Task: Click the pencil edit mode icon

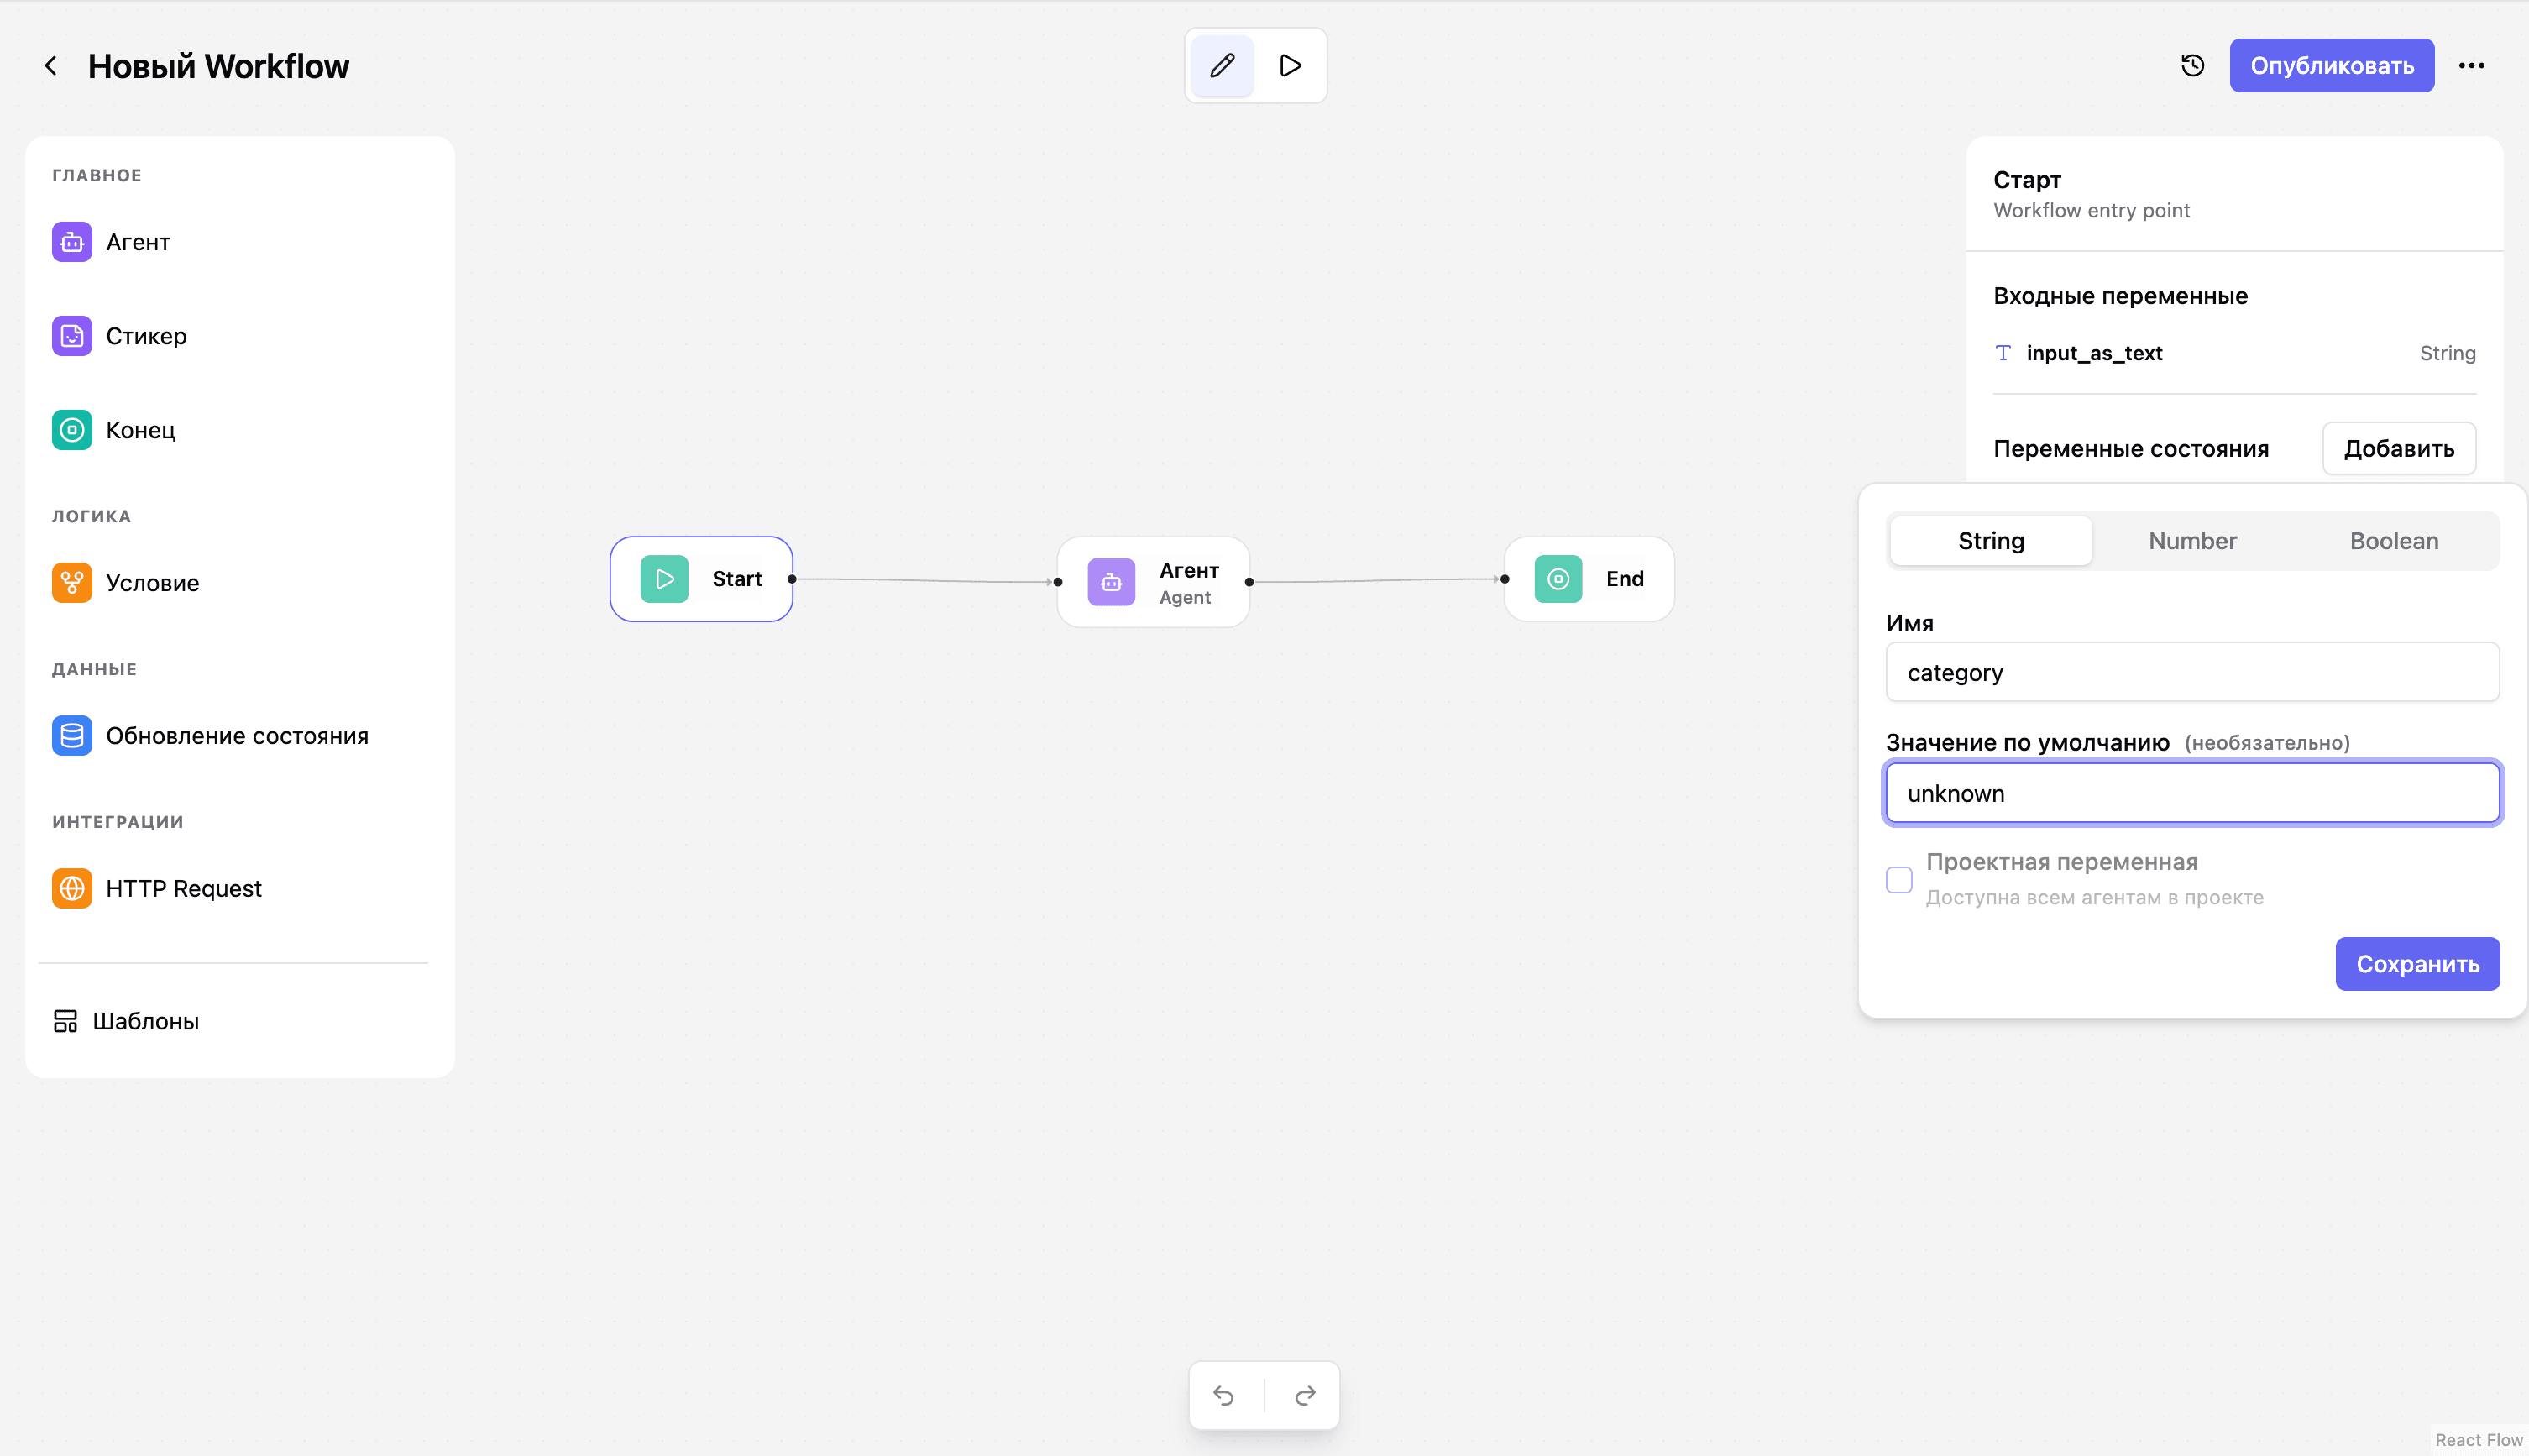Action: (1221, 66)
